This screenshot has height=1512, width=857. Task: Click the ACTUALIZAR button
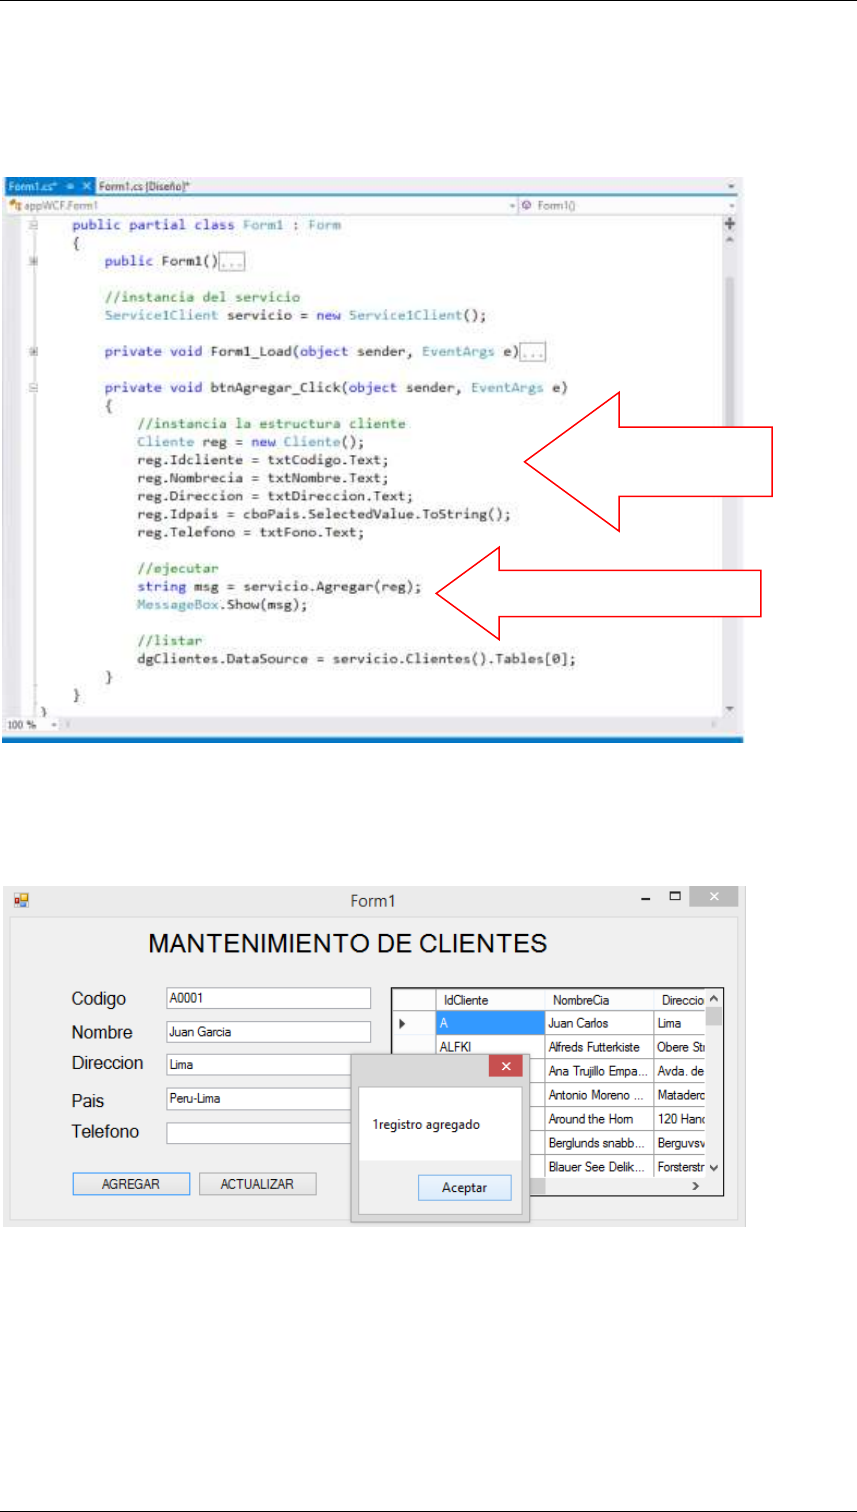point(257,1184)
